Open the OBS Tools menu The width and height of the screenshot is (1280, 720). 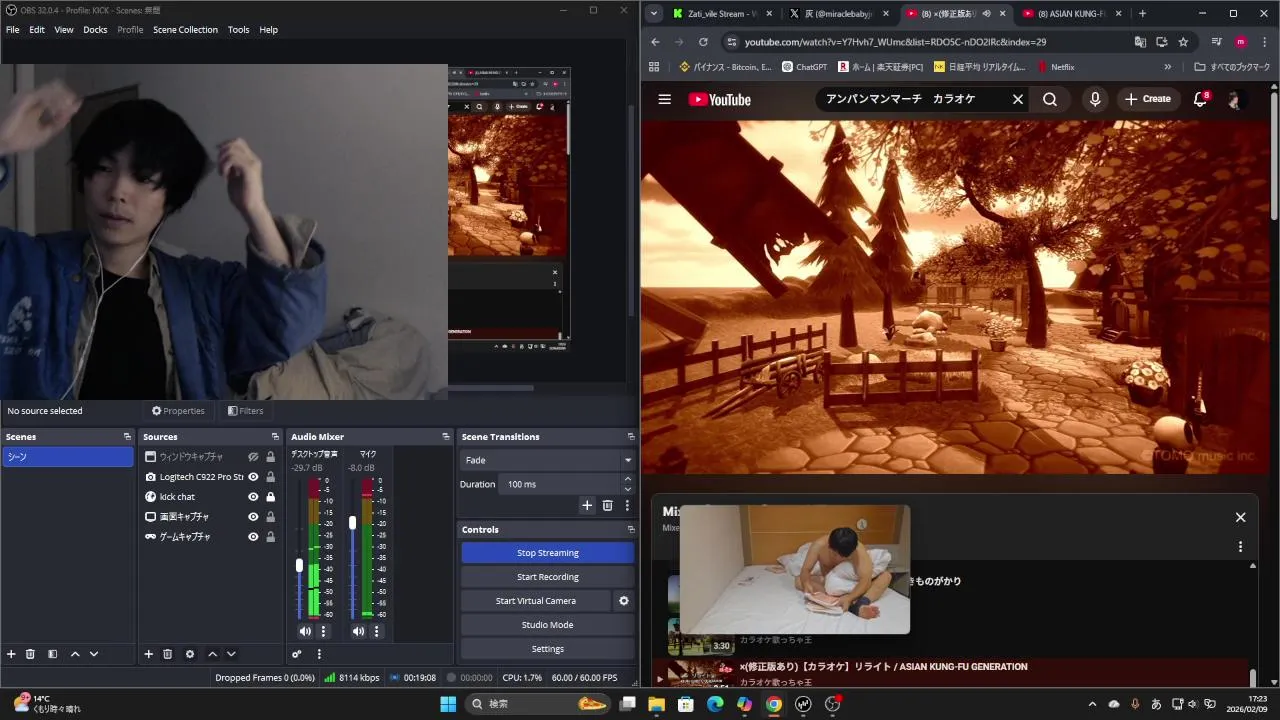(x=238, y=30)
